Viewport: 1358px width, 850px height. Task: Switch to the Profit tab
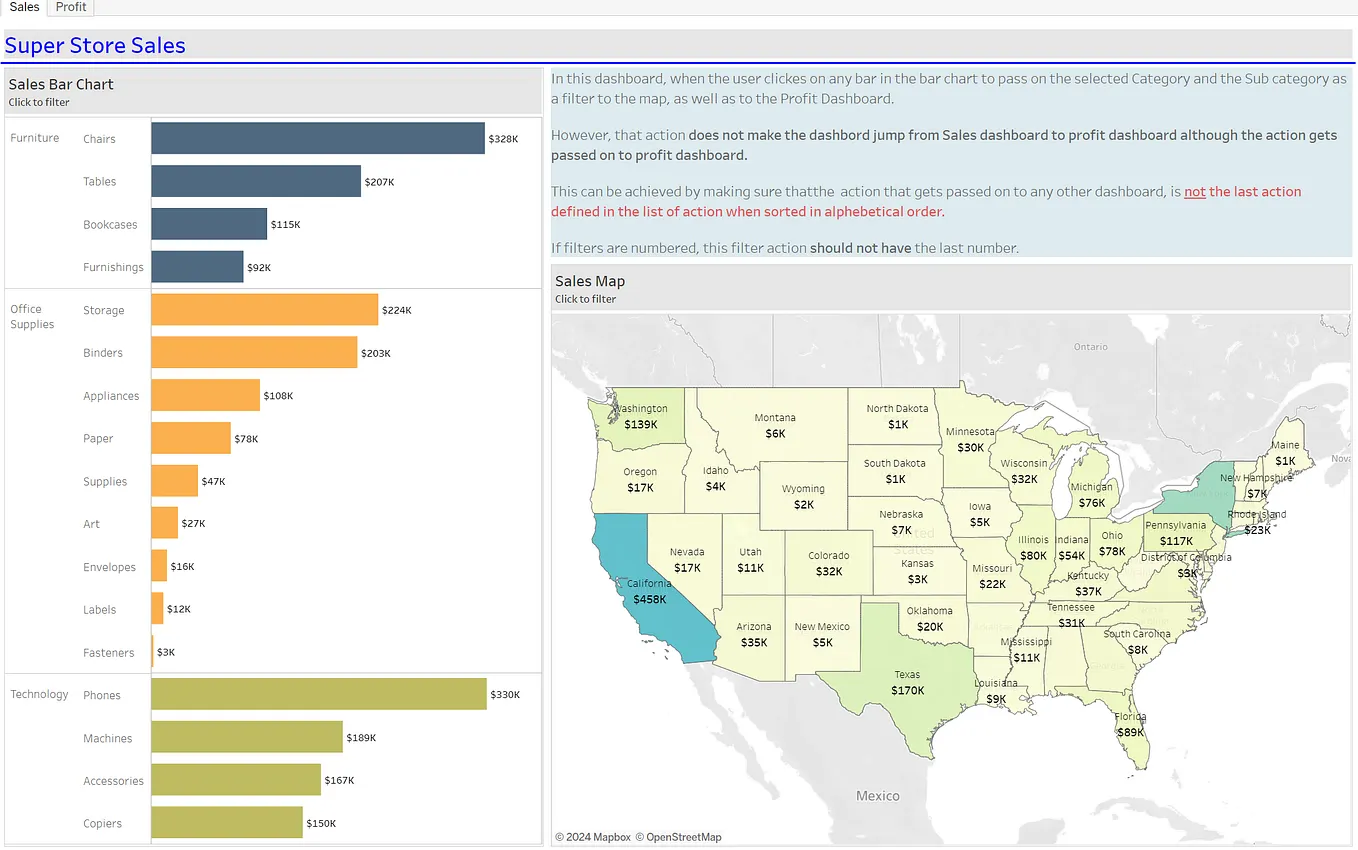(x=71, y=7)
